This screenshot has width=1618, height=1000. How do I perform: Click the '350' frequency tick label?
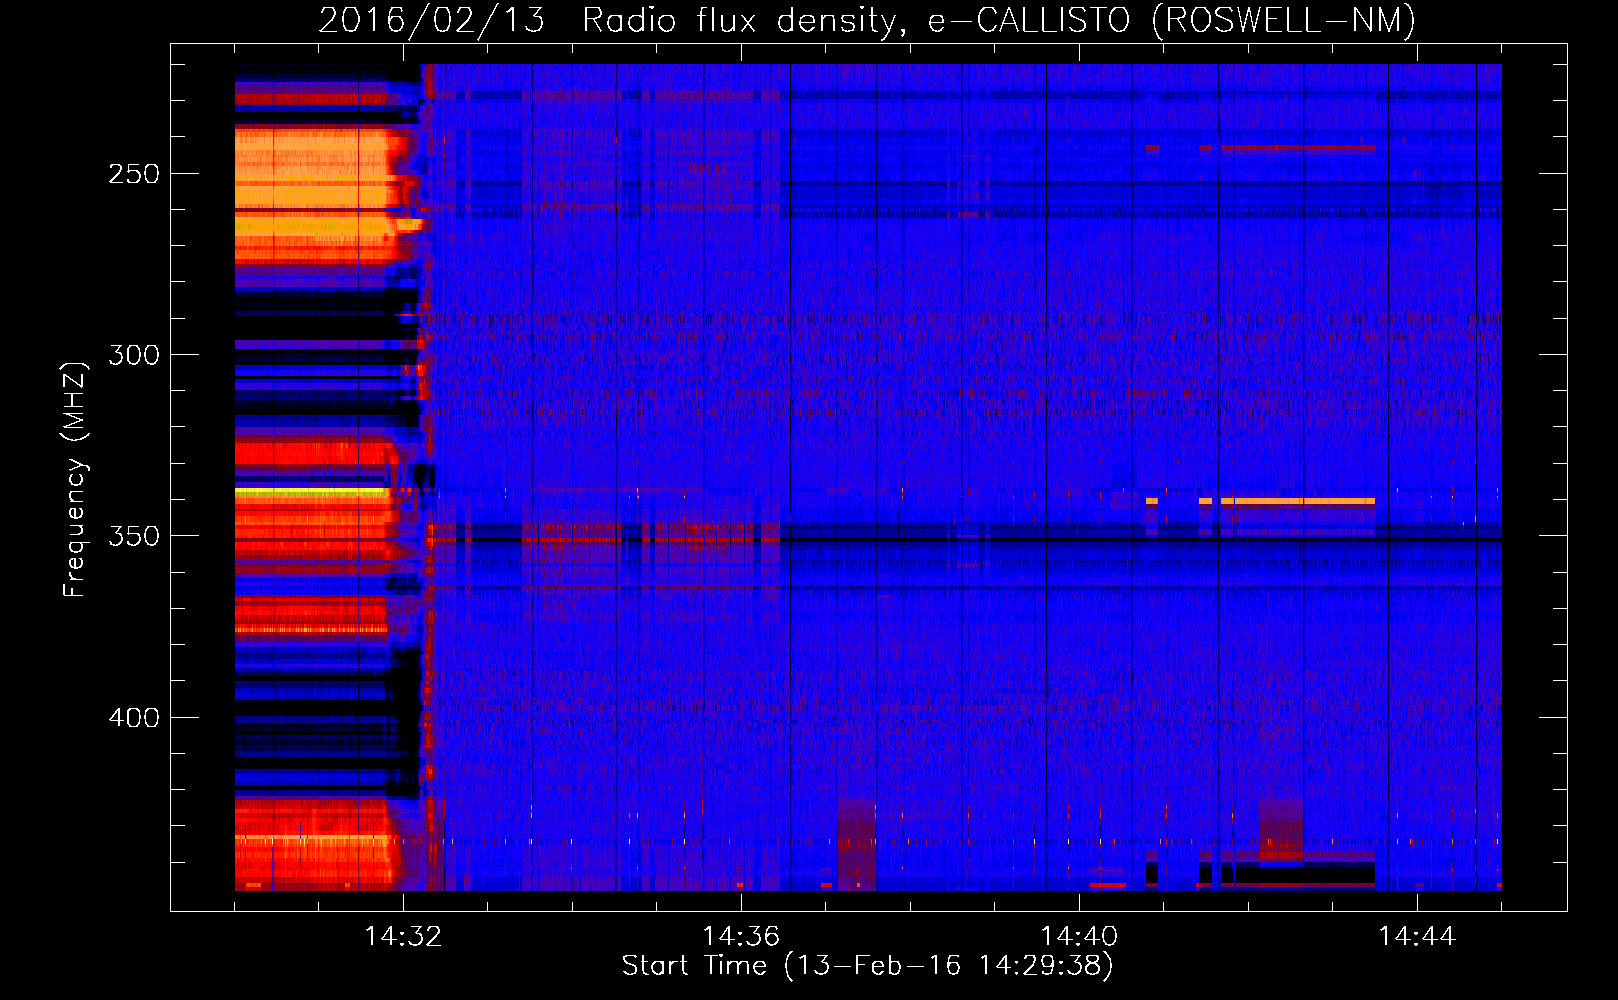click(134, 536)
